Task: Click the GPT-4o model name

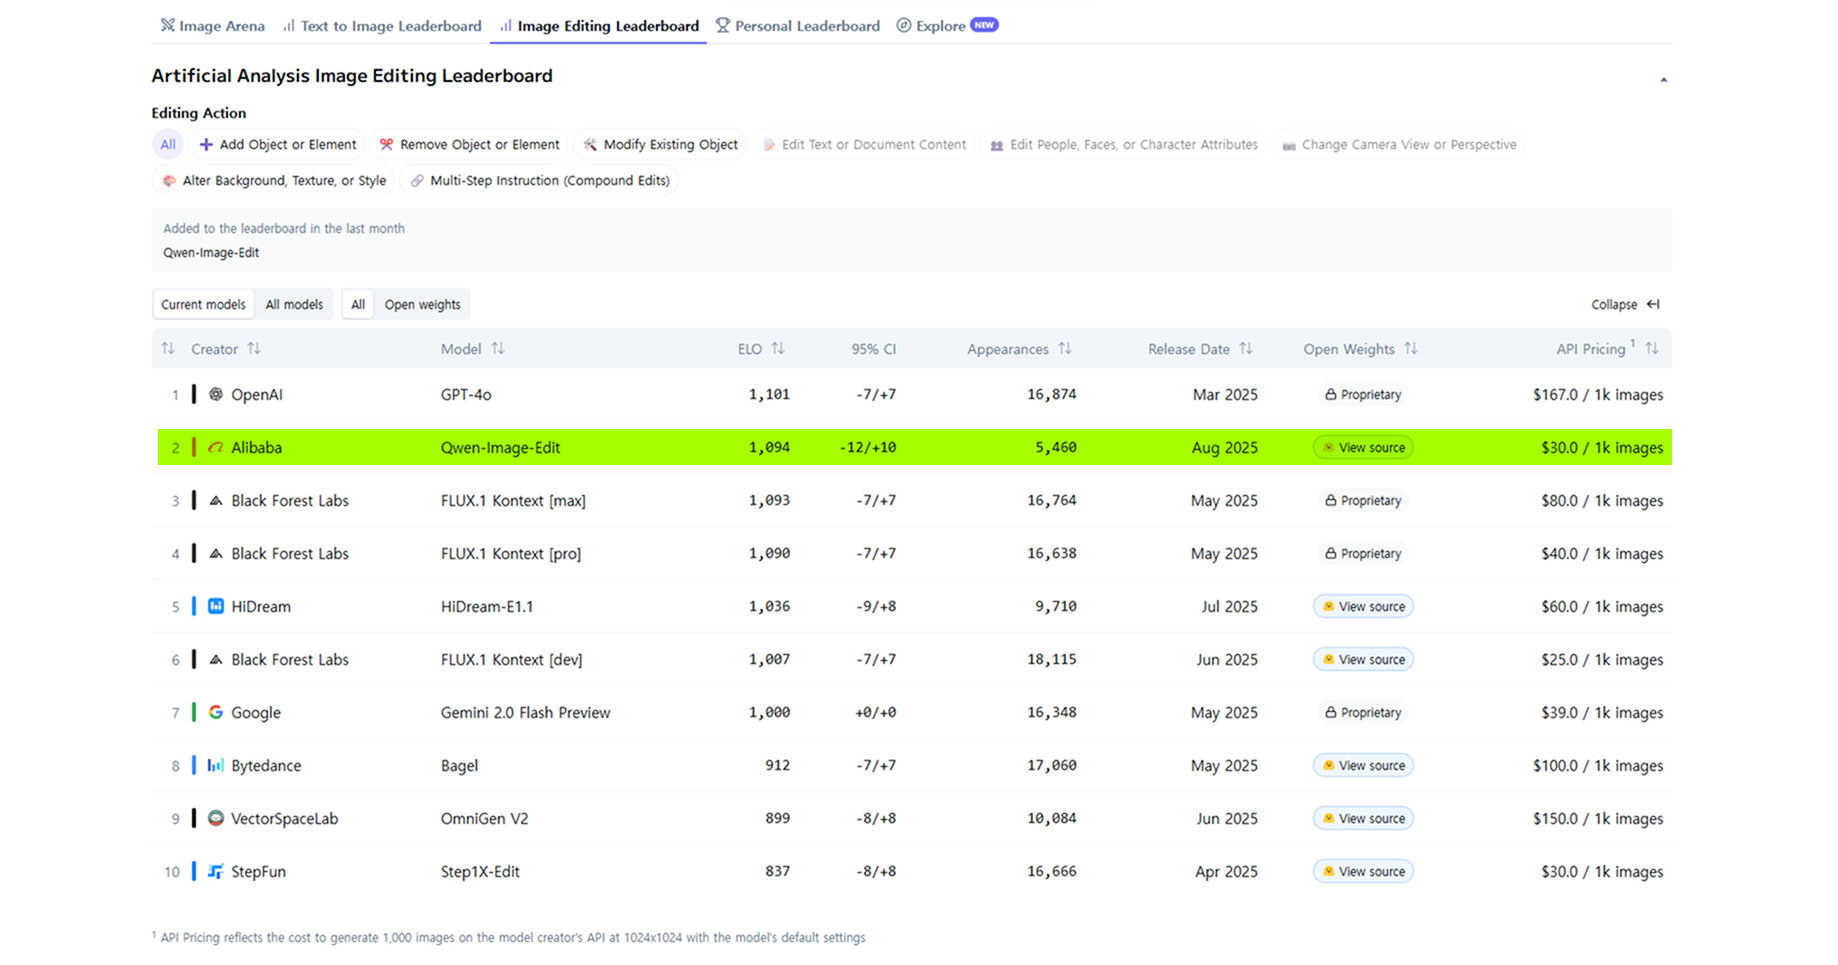Action: [x=466, y=395]
